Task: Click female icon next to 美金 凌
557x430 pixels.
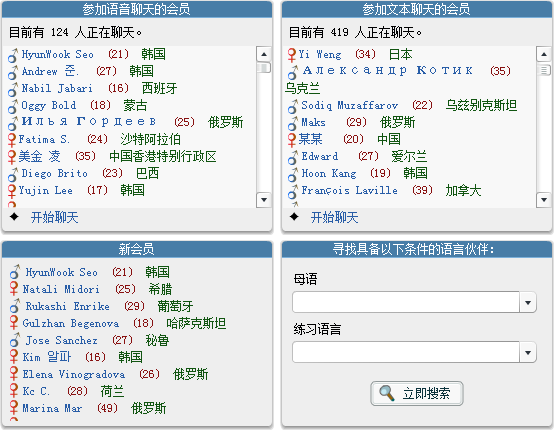Action: 12,157
